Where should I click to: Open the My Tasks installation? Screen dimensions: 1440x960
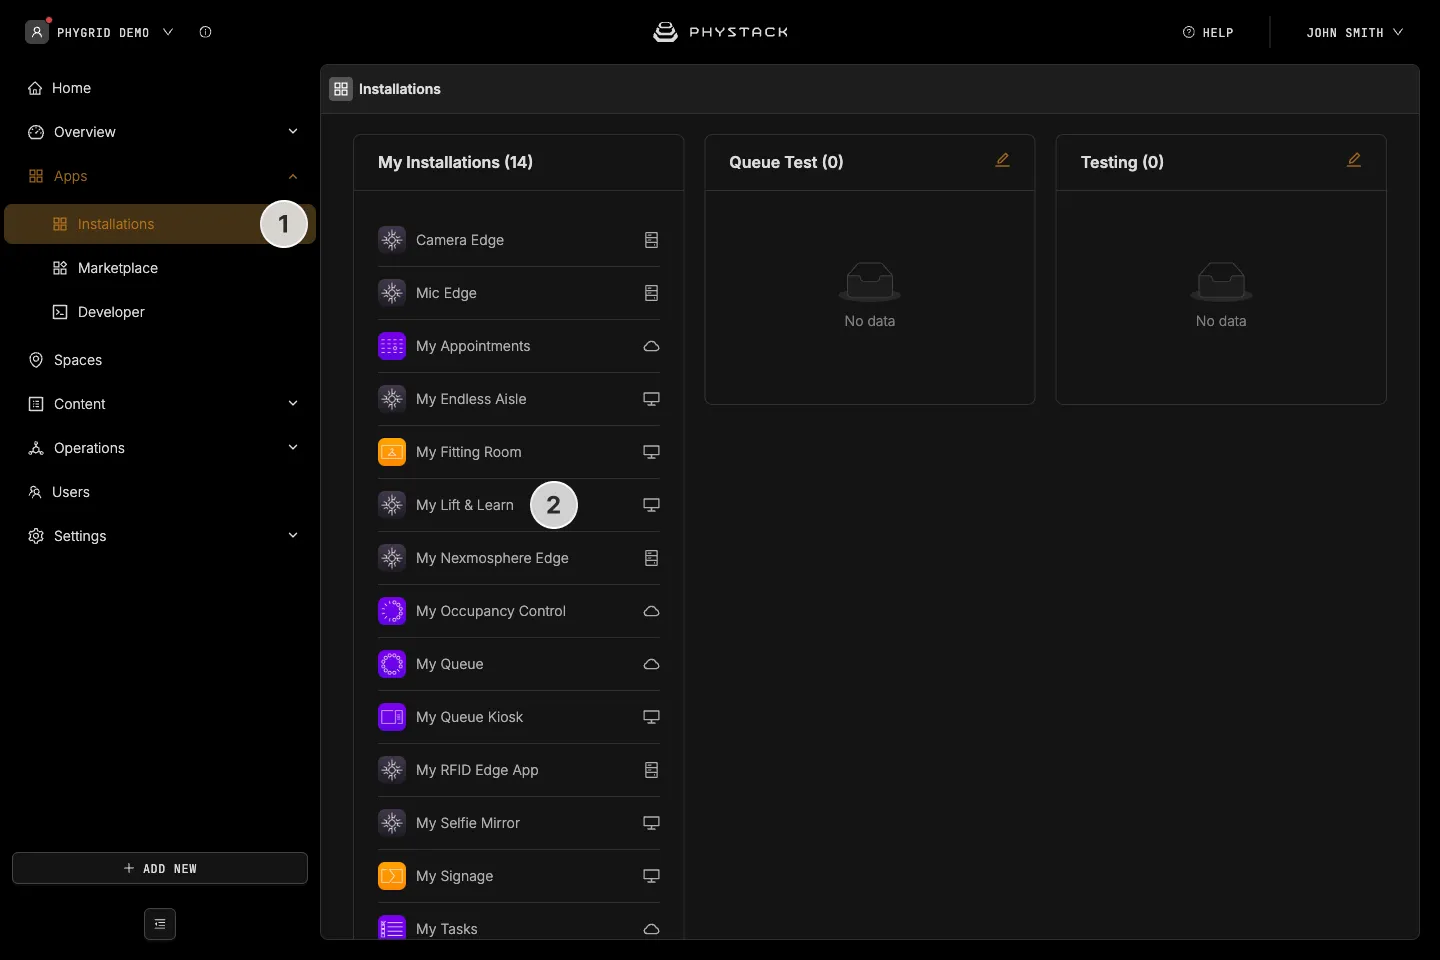pyautogui.click(x=519, y=927)
